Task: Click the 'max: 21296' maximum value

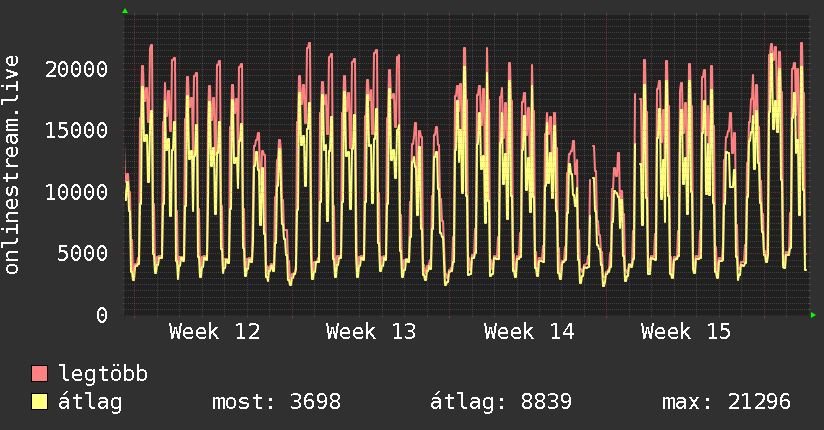Action: click(726, 402)
